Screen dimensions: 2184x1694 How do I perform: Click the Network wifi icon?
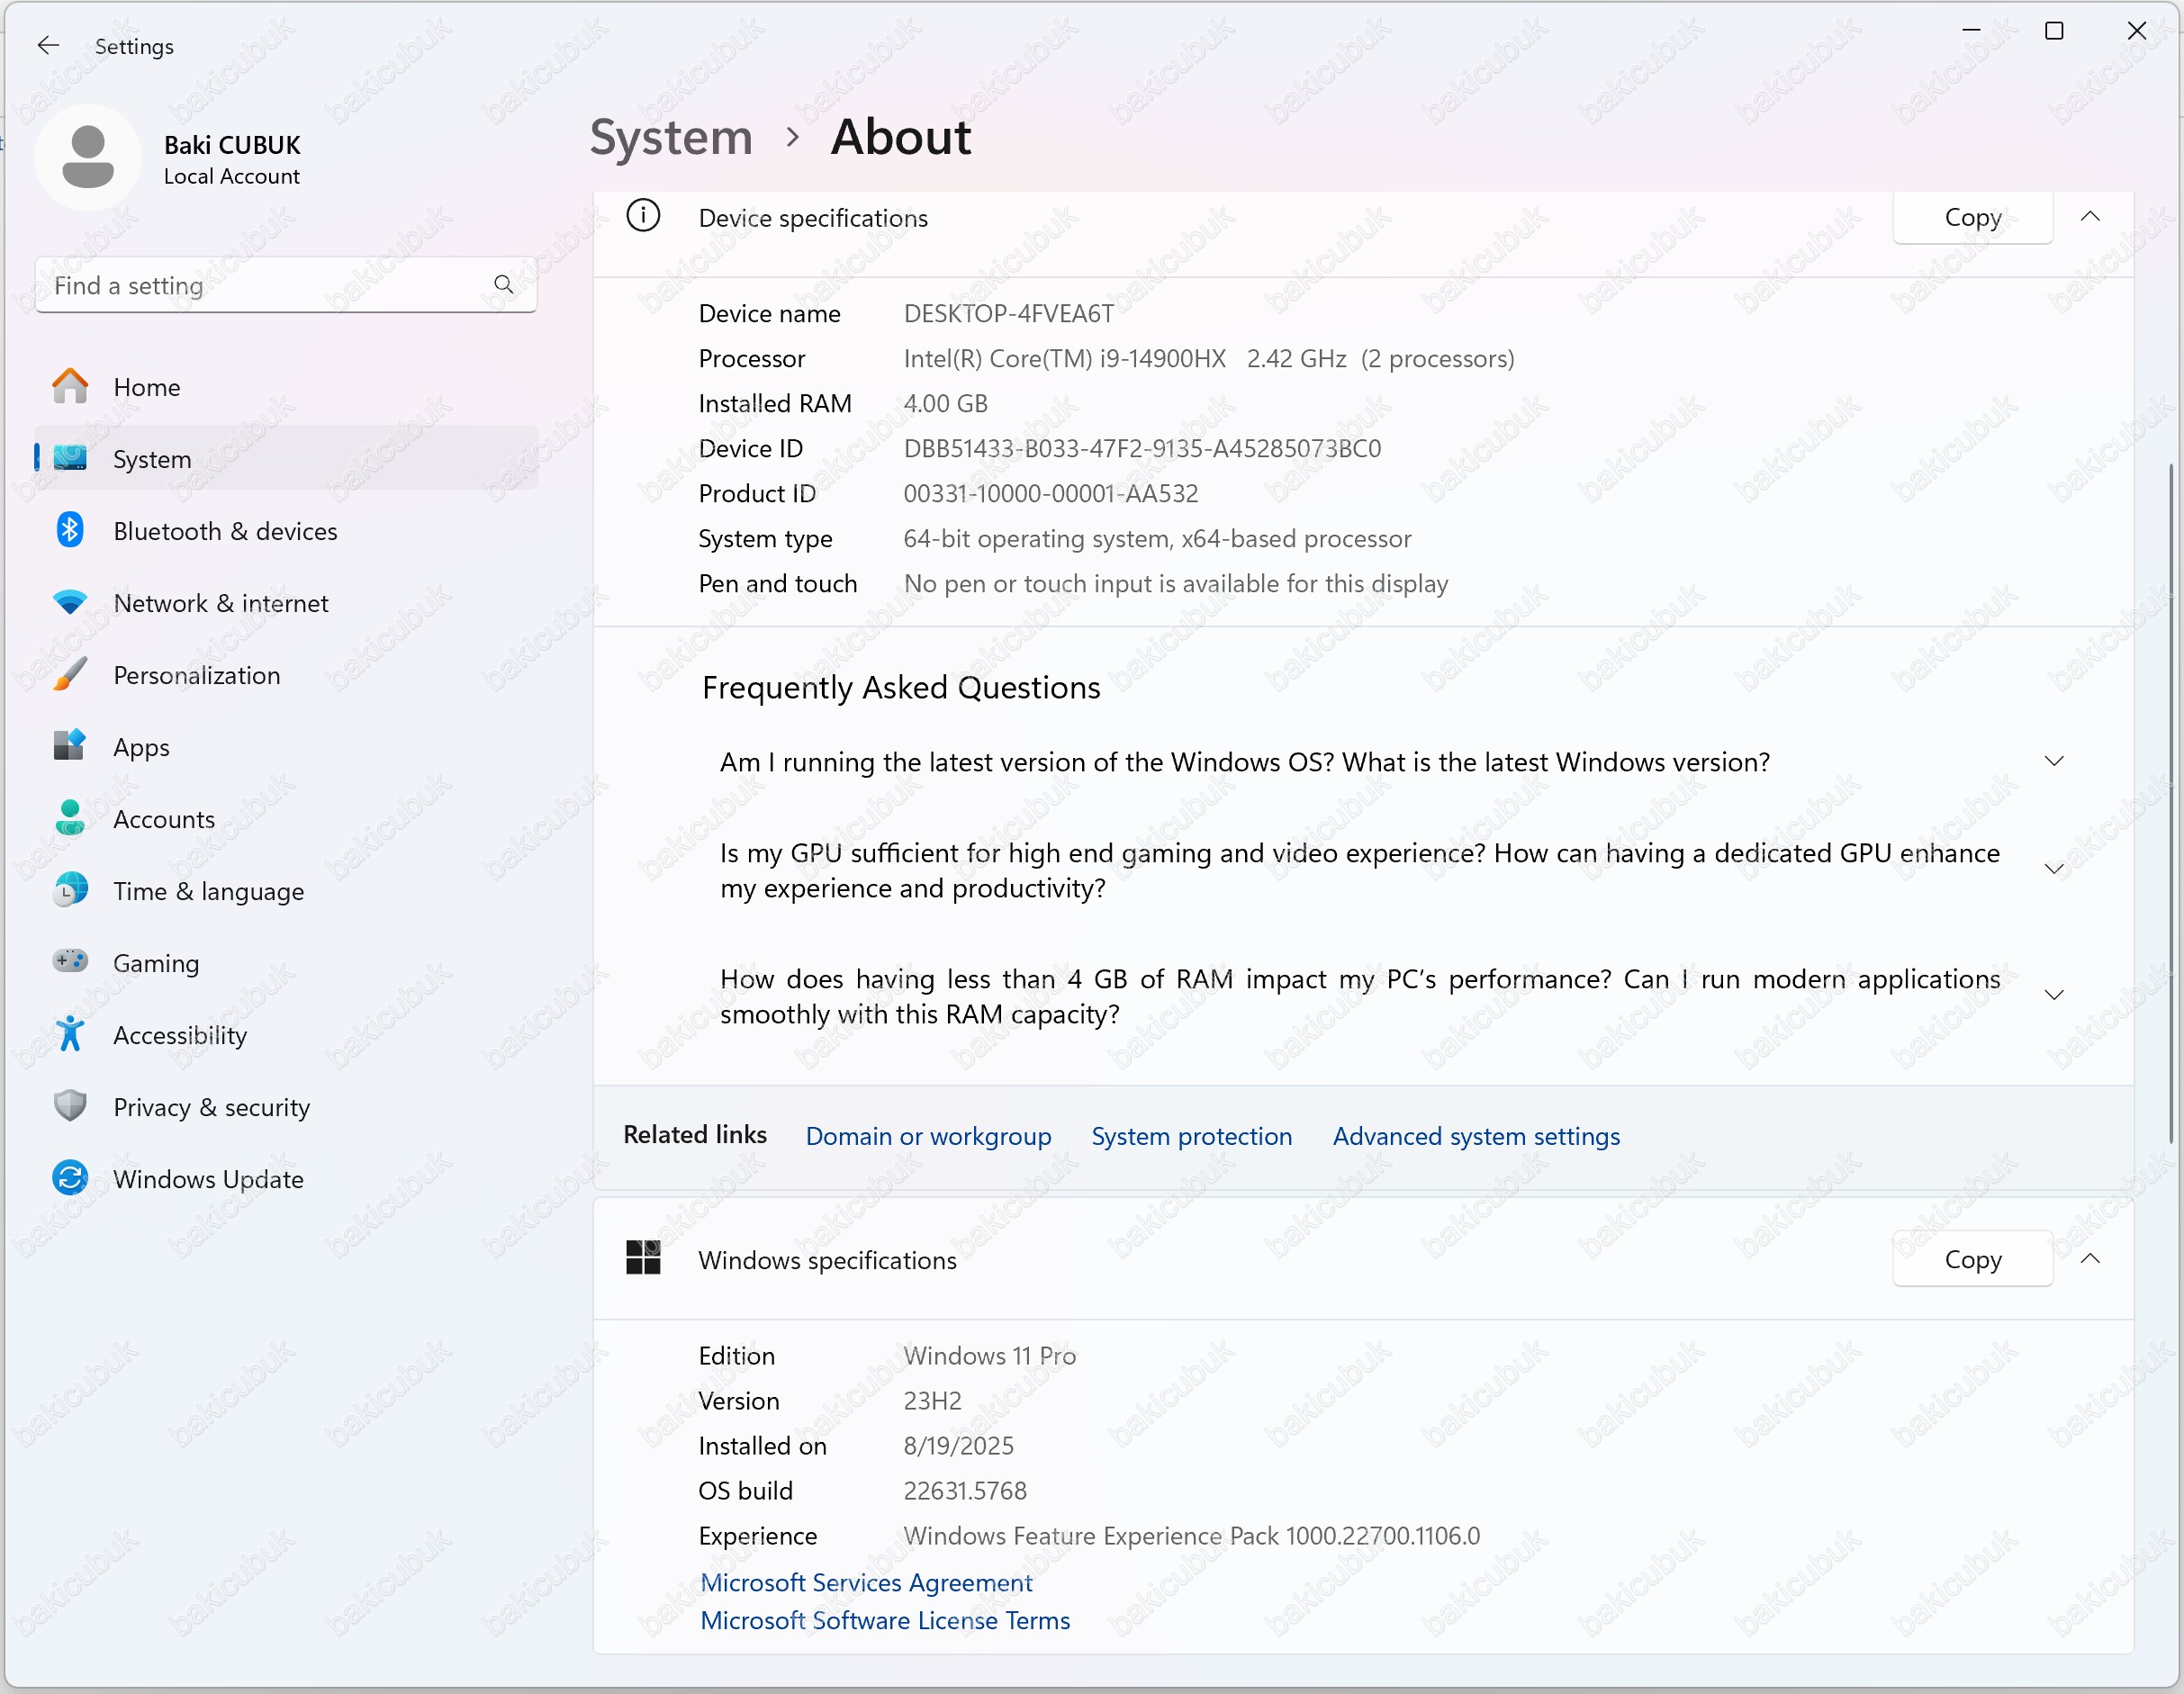tap(70, 603)
